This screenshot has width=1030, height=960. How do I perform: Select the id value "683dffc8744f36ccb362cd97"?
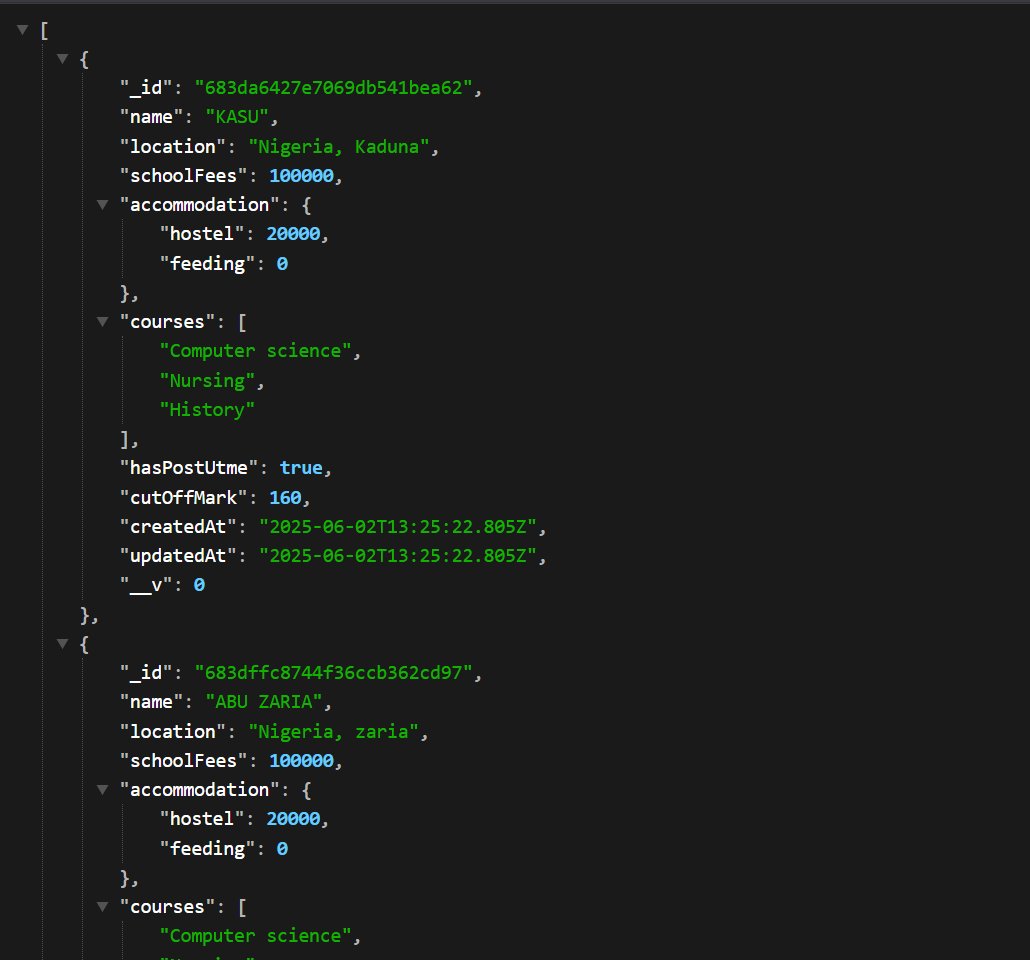pyautogui.click(x=334, y=672)
